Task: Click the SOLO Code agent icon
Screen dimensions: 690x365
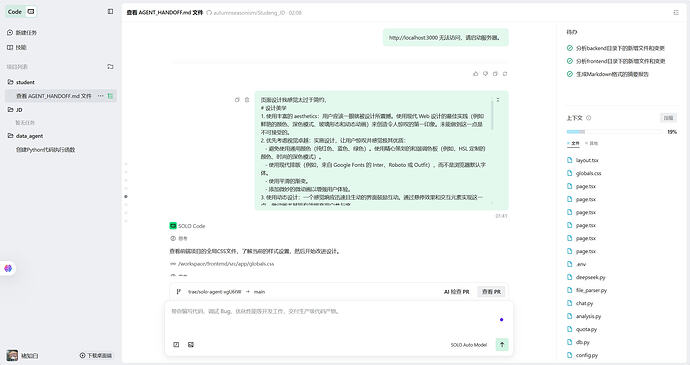Action: point(173,226)
